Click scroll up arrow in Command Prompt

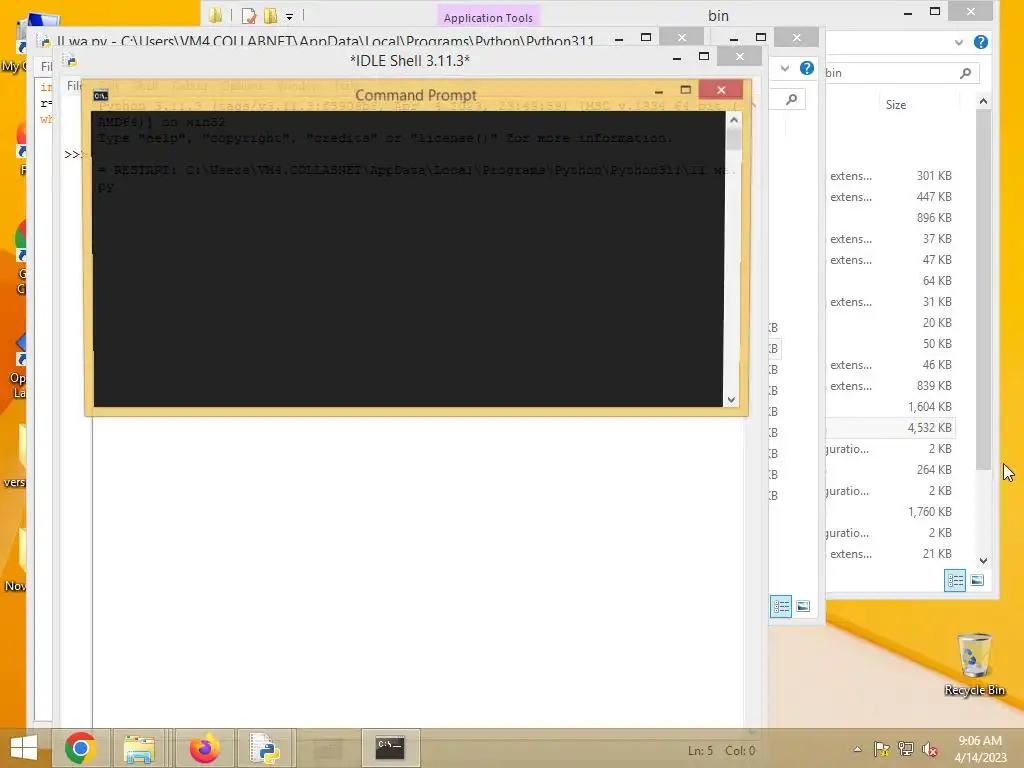point(733,120)
